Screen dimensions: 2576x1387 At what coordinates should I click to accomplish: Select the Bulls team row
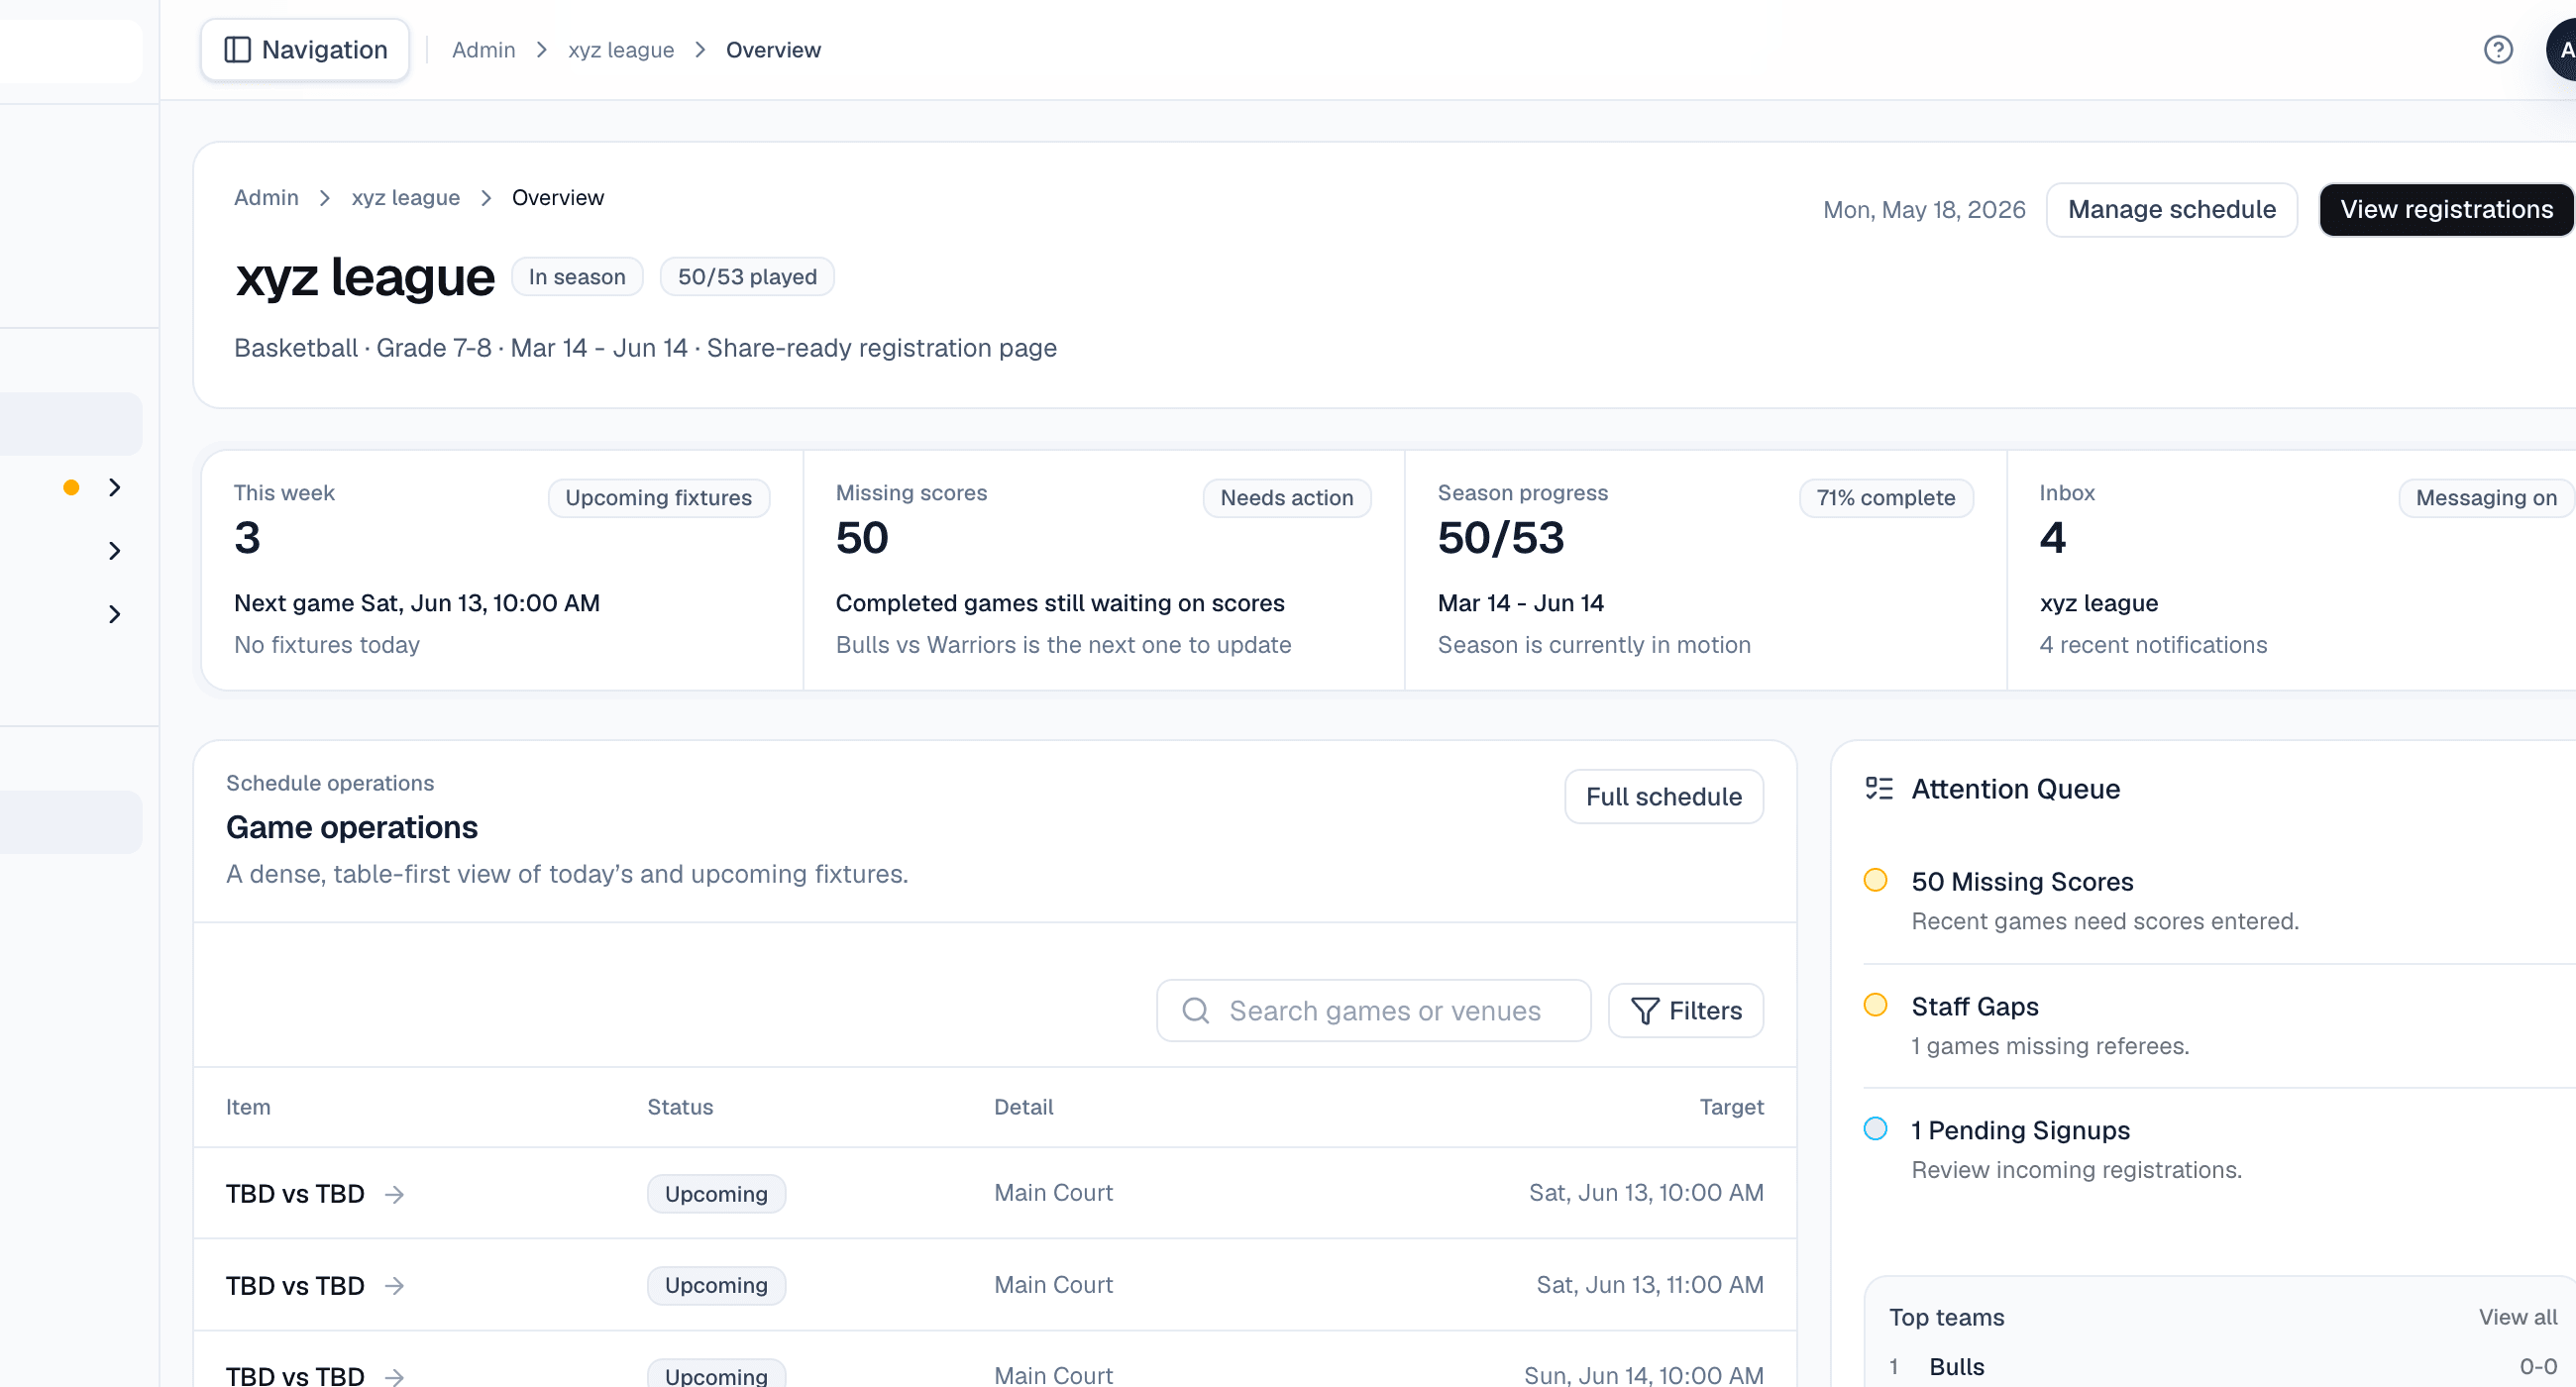click(x=2222, y=1367)
